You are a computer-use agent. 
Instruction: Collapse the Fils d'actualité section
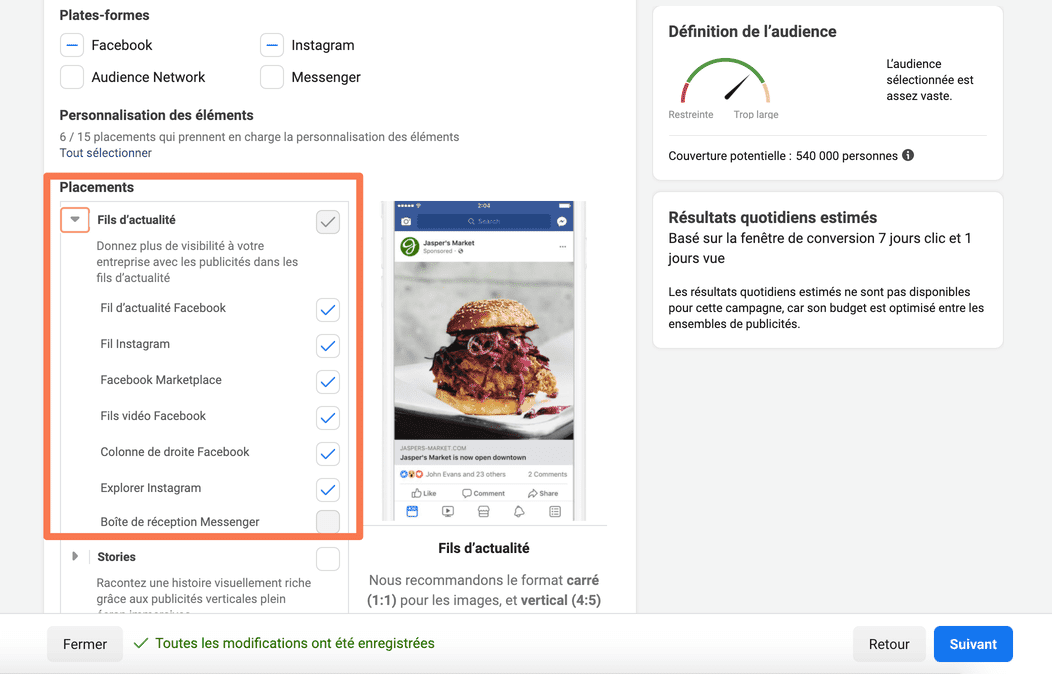75,220
